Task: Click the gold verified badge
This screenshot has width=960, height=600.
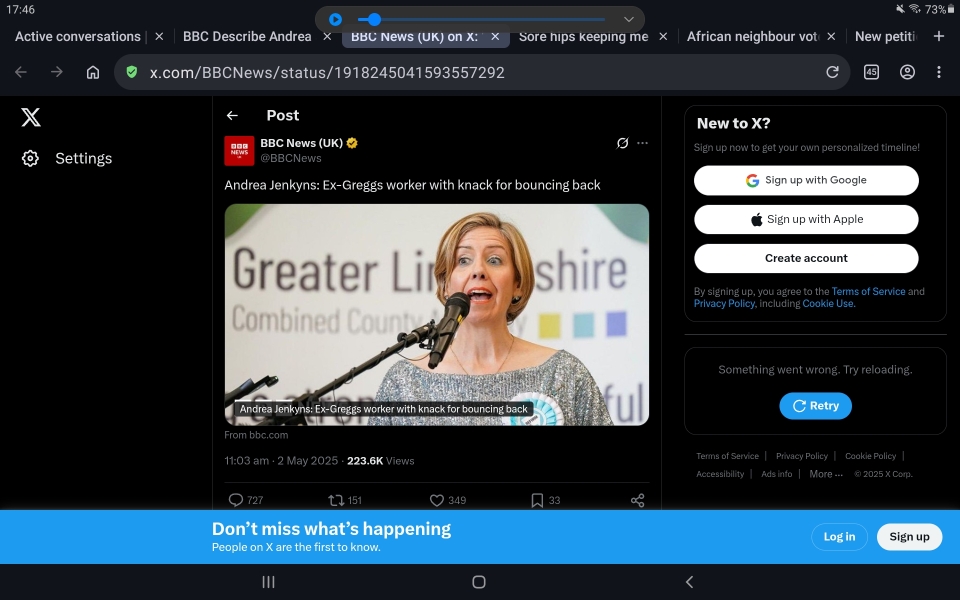Action: click(352, 143)
